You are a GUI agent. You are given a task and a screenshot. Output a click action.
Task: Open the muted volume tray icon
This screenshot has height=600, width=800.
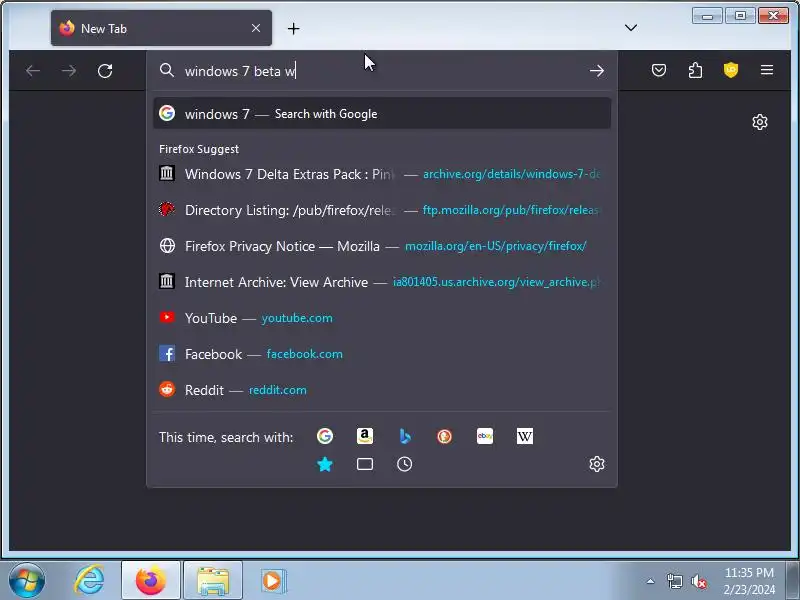tap(699, 581)
